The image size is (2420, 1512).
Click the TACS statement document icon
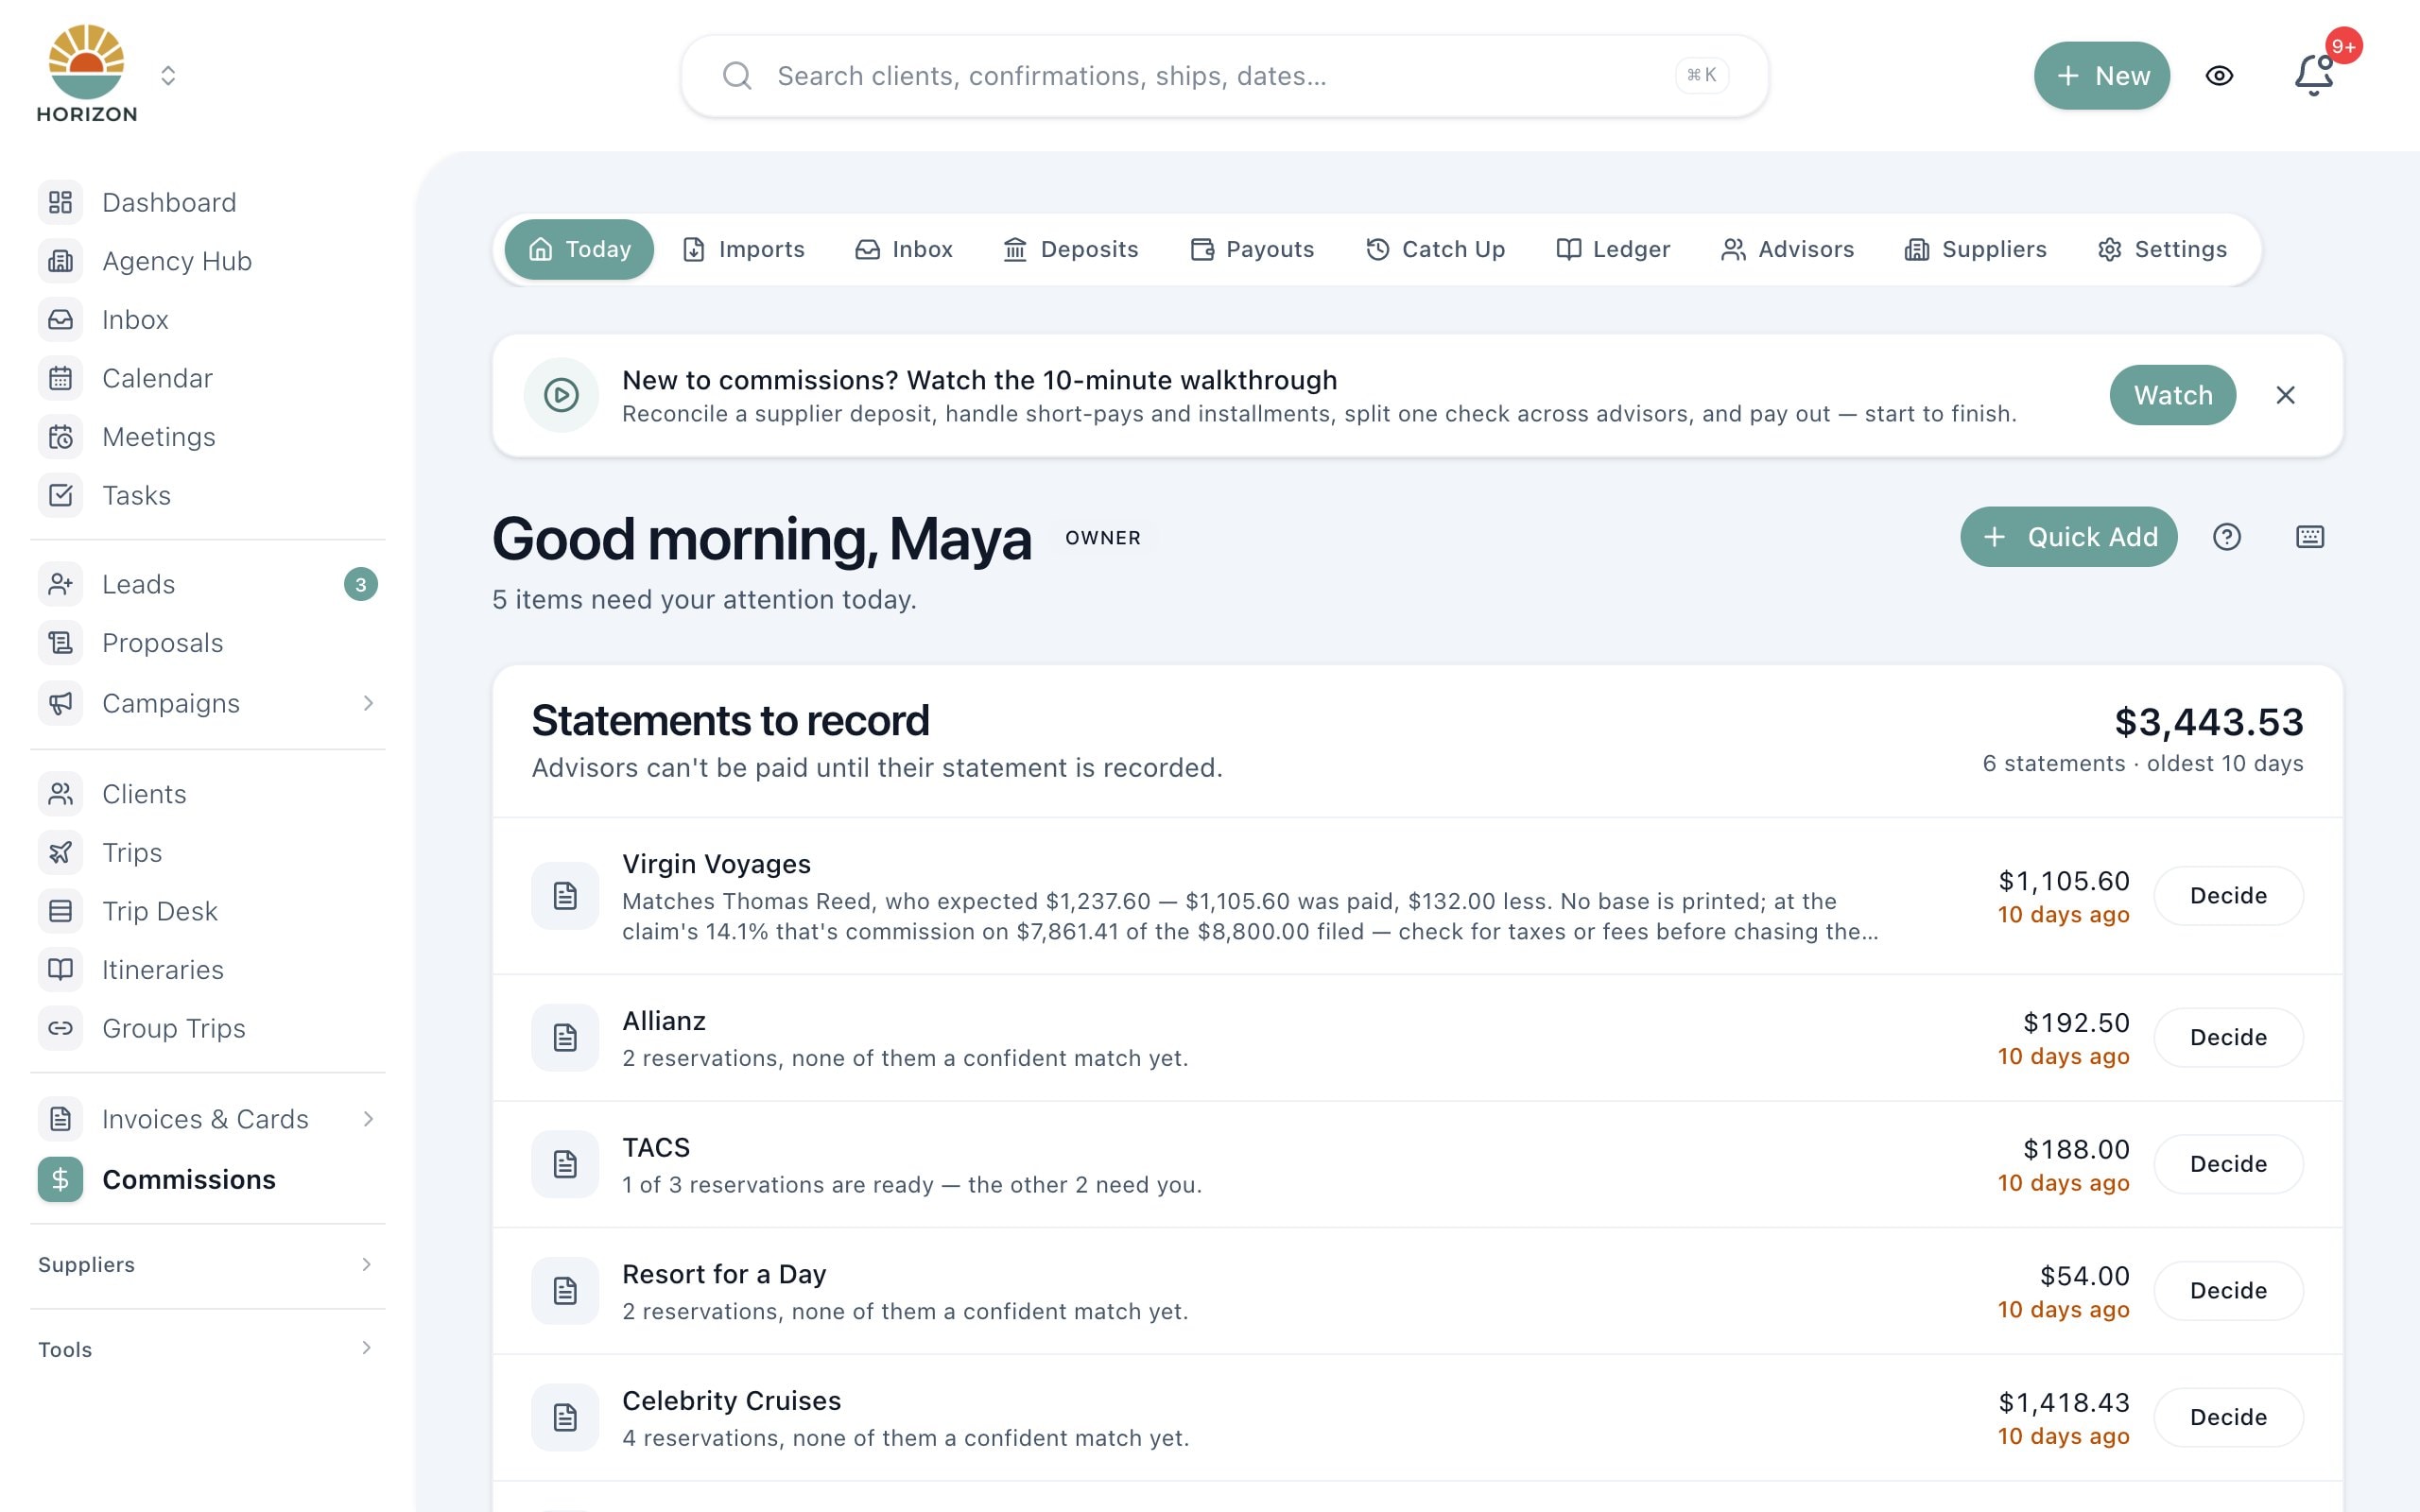click(565, 1164)
